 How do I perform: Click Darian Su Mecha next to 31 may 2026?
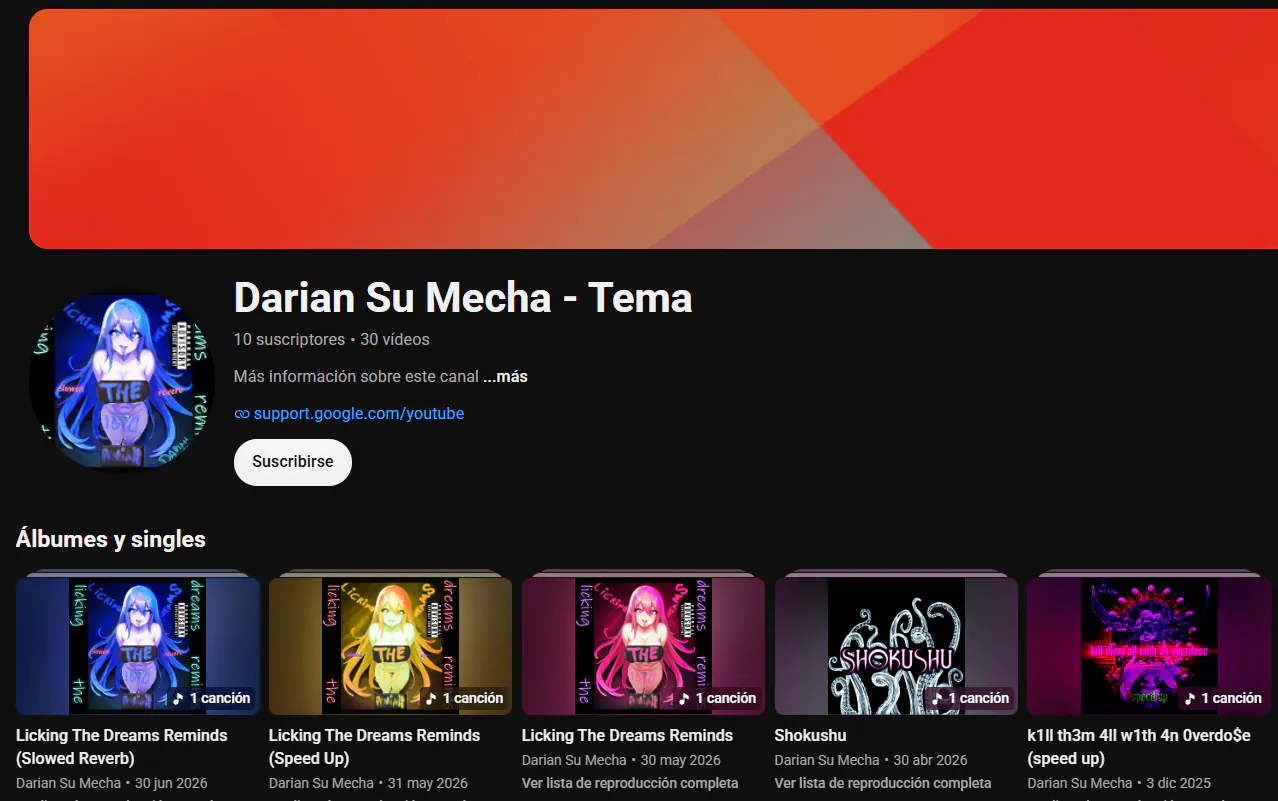click(x=321, y=783)
